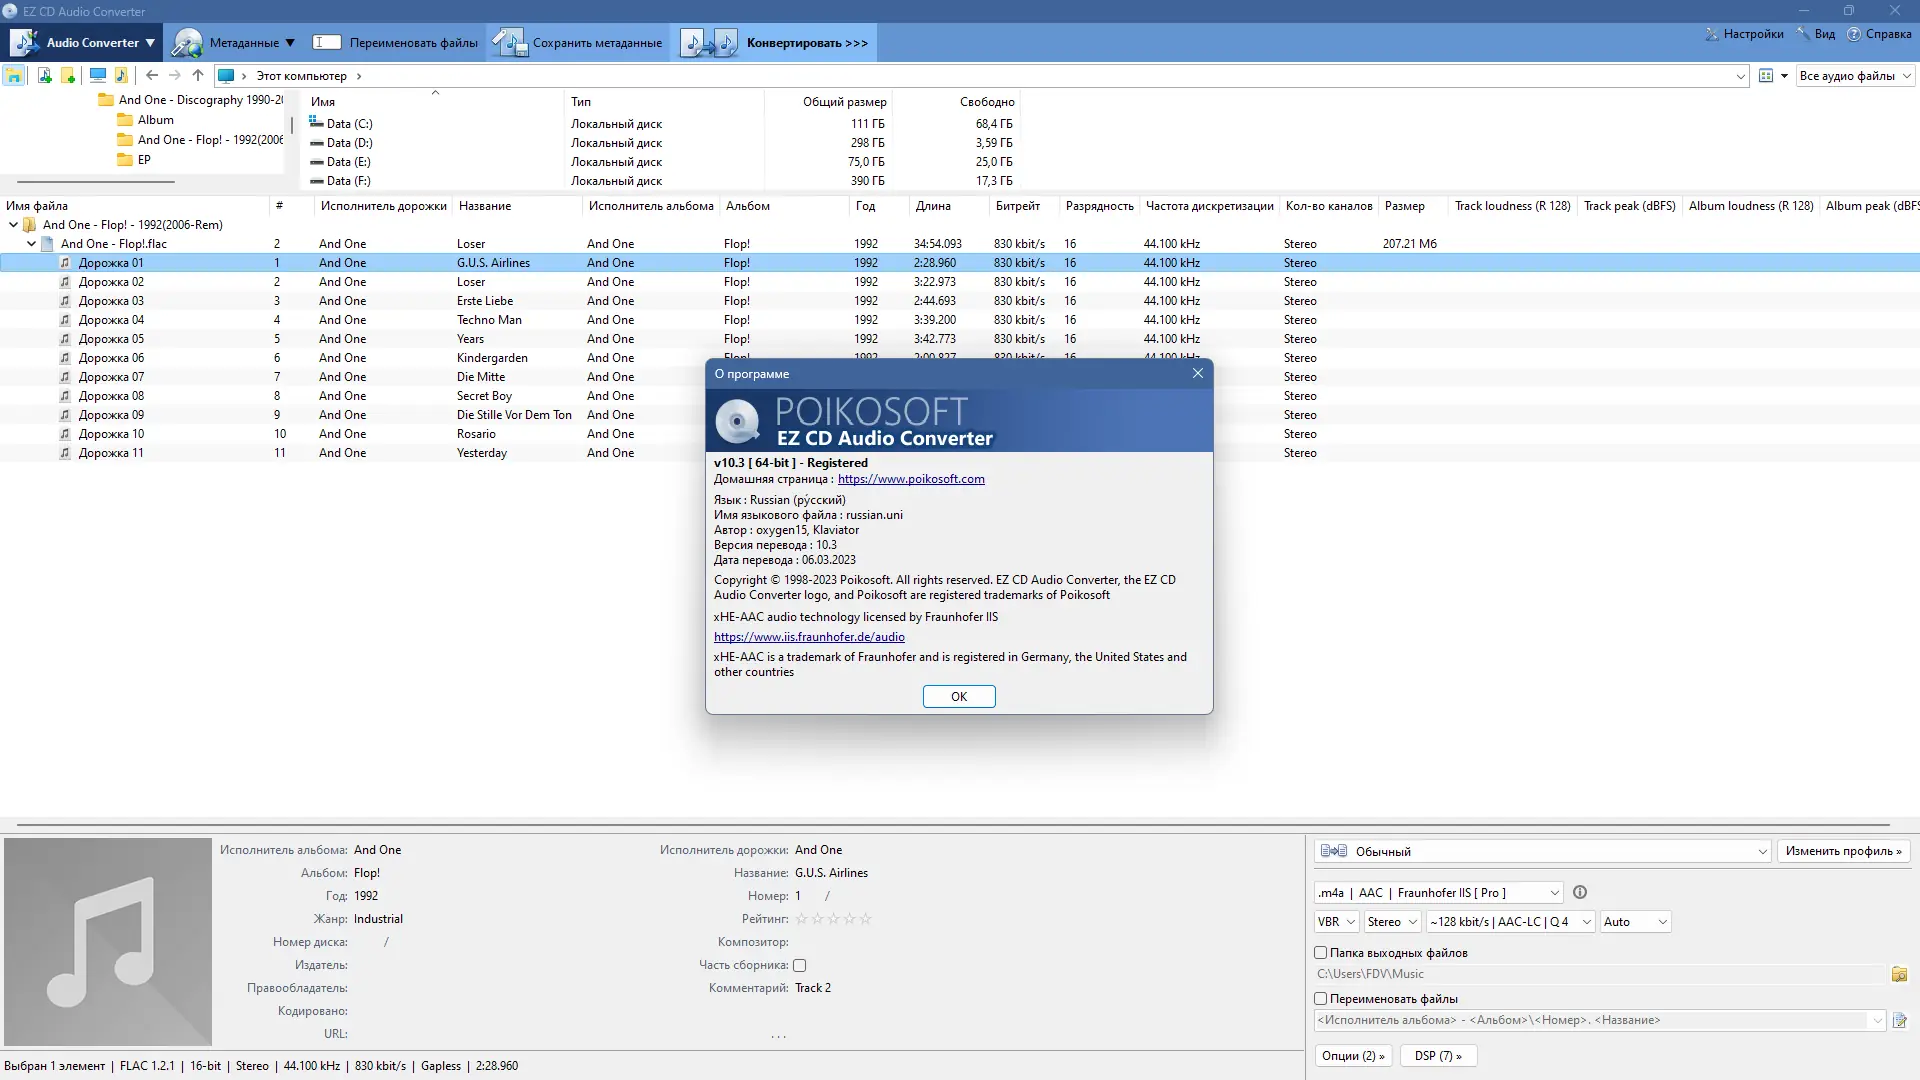Click the encoder info icon beside format dropdown
Viewport: 1920px width, 1080px height.
tap(1580, 893)
